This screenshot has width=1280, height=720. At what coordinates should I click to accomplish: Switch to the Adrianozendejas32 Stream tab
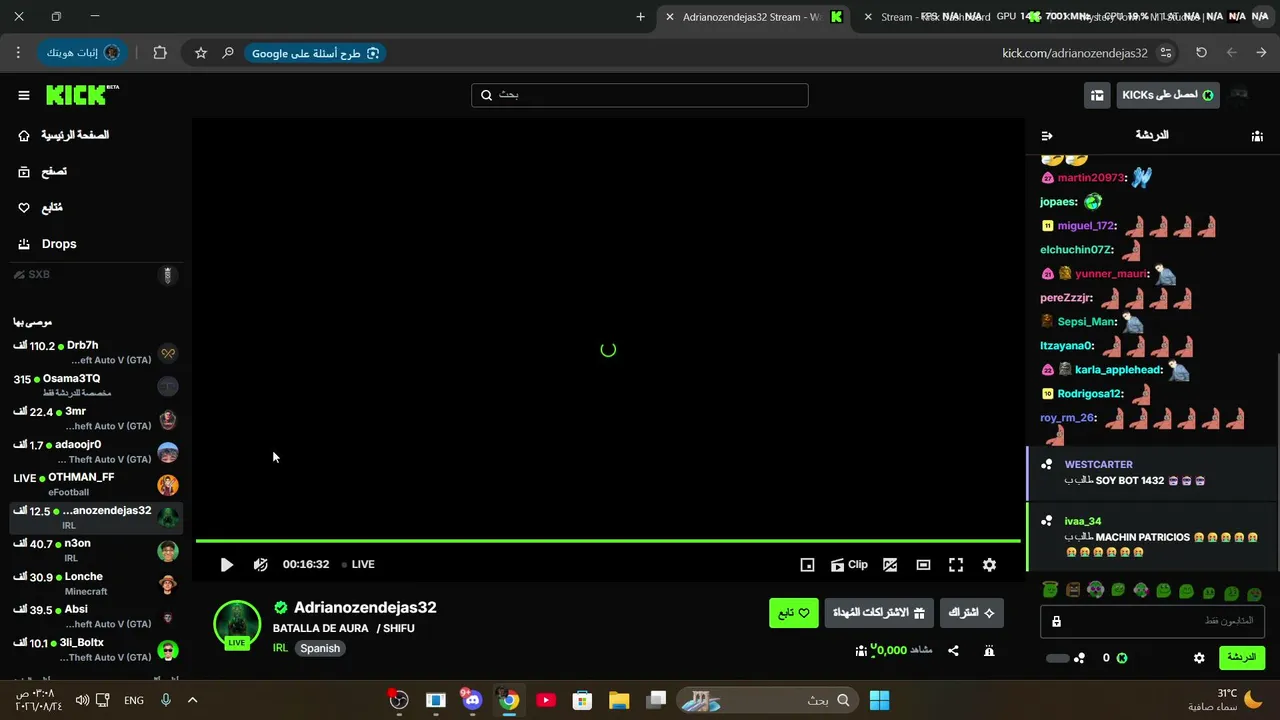(752, 17)
